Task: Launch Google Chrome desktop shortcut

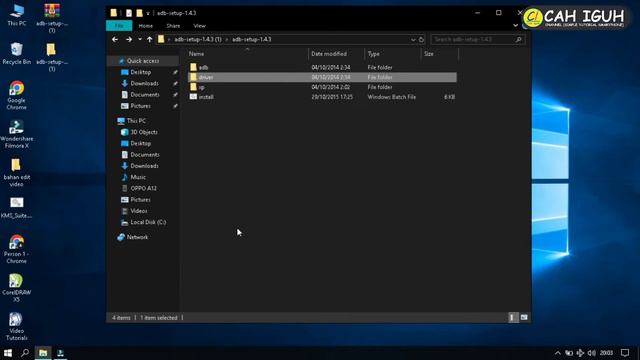Action: point(17,95)
